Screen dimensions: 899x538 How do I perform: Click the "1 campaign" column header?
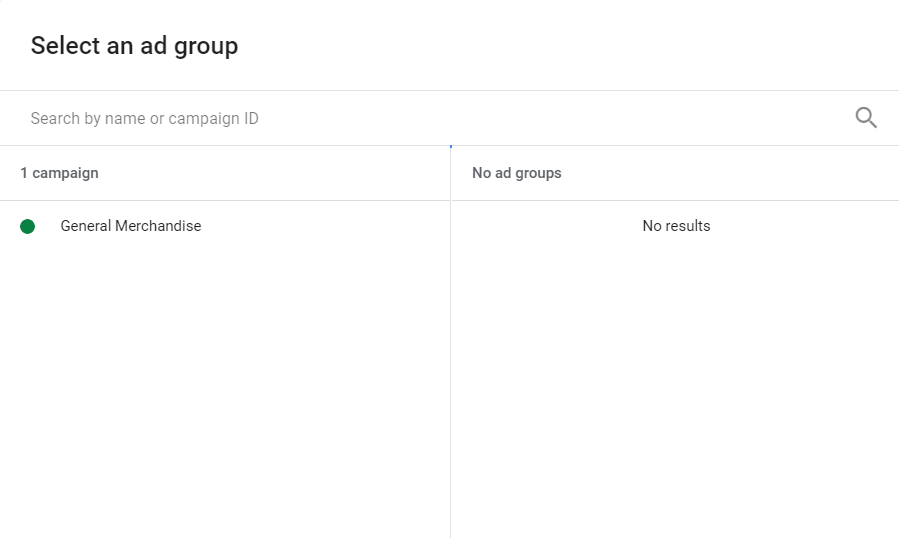point(60,173)
